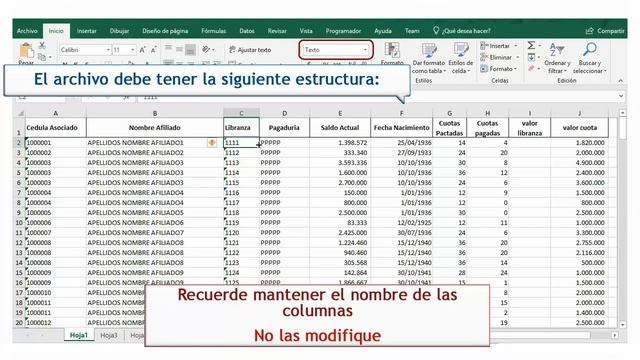Expand the Insertar dropdown arrow
Screen dimensions: 640x360
click(516, 46)
